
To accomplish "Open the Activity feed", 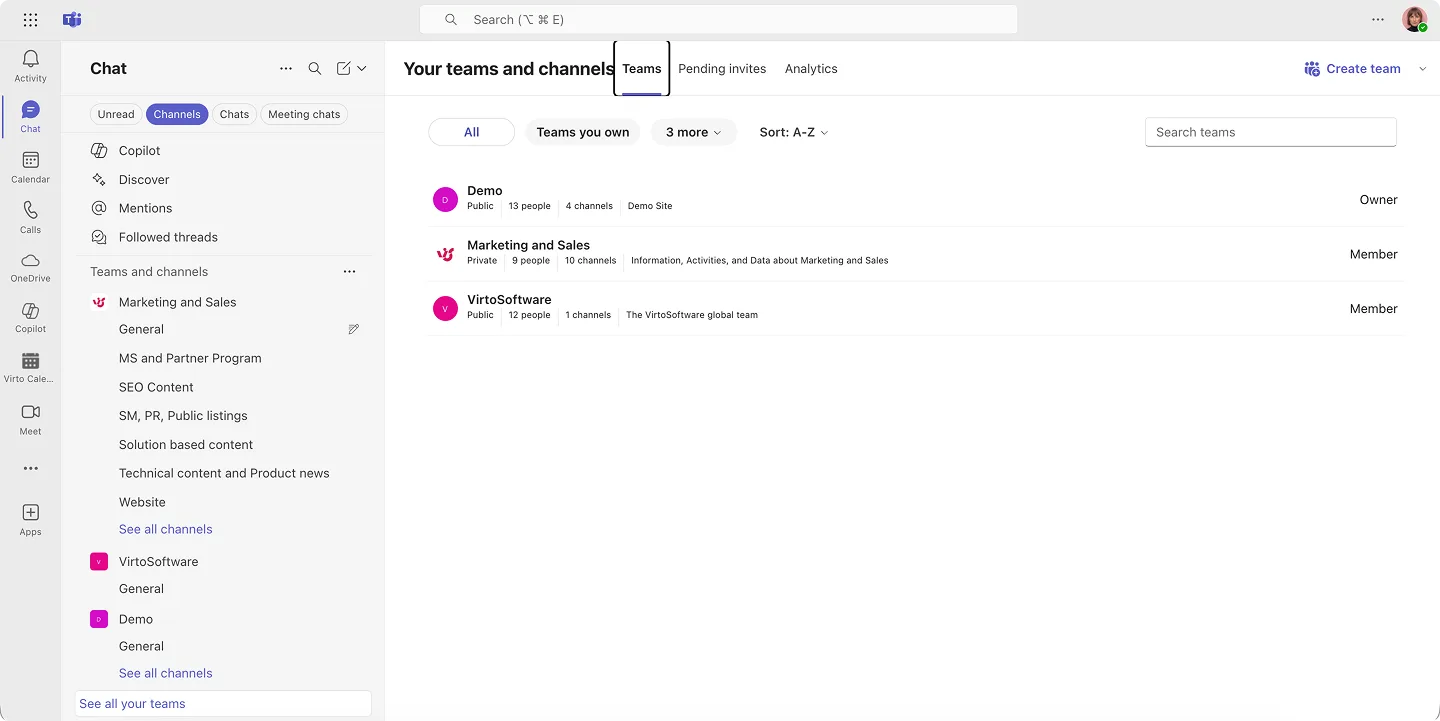I will pyautogui.click(x=30, y=63).
